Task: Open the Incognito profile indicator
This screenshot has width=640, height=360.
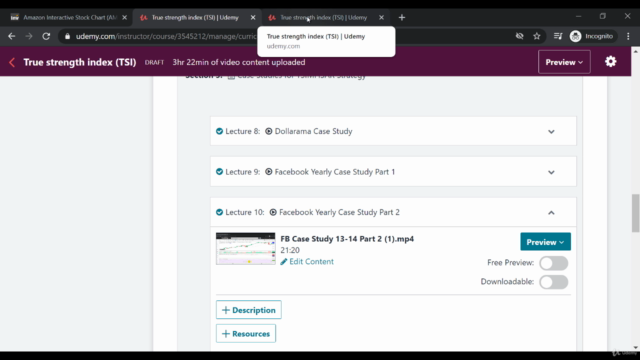Action: 591,36
